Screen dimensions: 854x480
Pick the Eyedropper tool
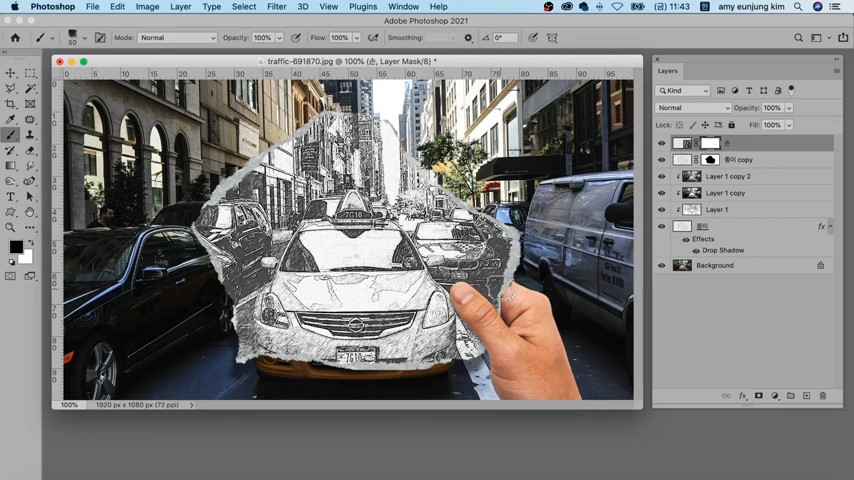(11, 119)
